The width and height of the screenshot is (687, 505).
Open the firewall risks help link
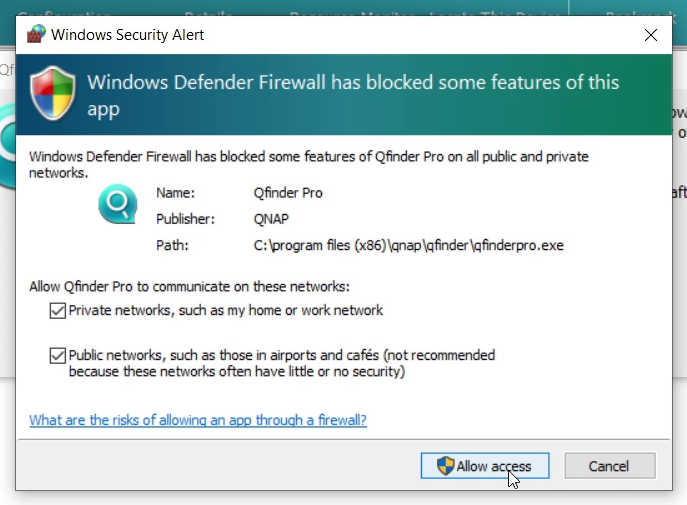[x=198, y=420]
